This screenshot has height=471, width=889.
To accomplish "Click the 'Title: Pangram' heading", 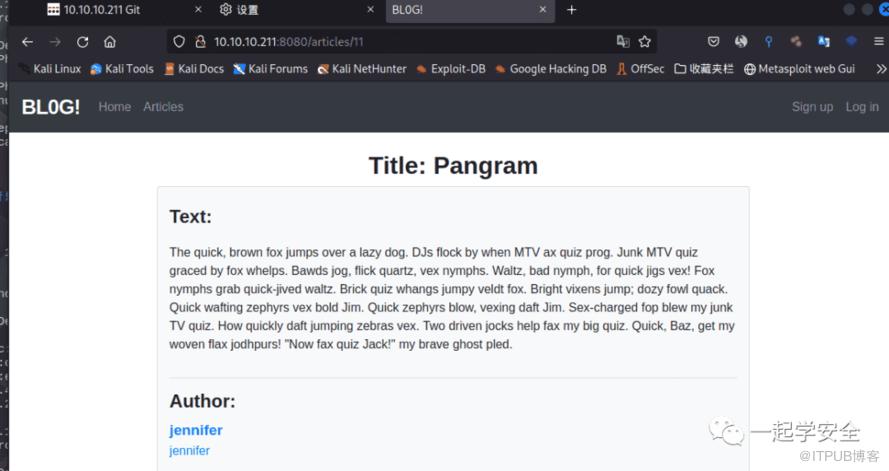I will pyautogui.click(x=453, y=166).
